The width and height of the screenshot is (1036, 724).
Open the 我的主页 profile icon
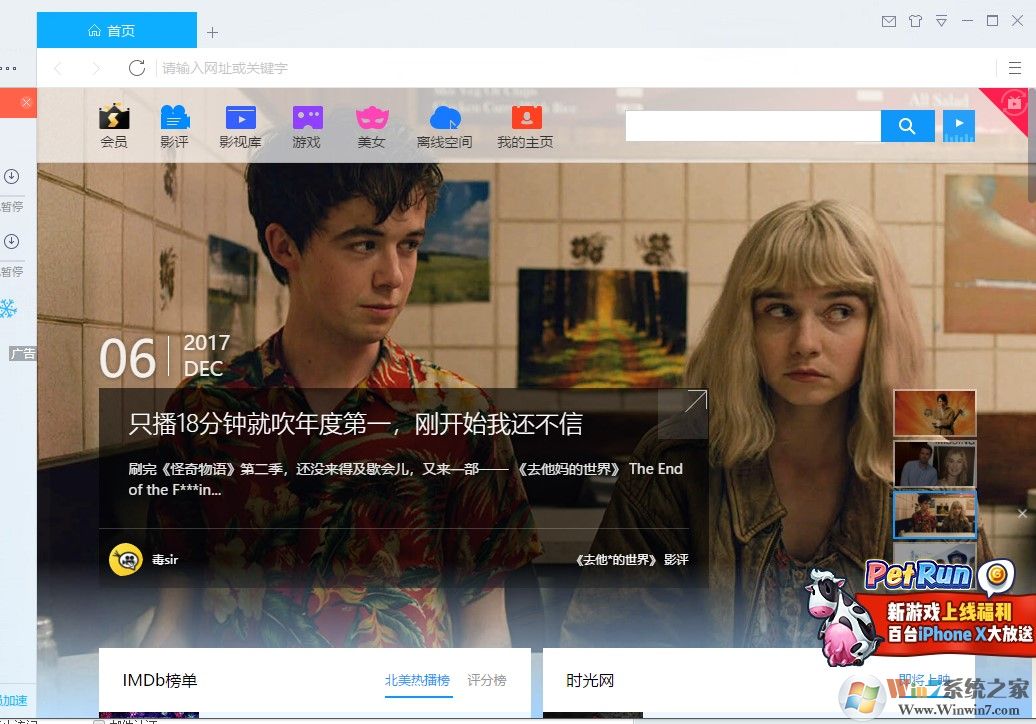coord(526,126)
